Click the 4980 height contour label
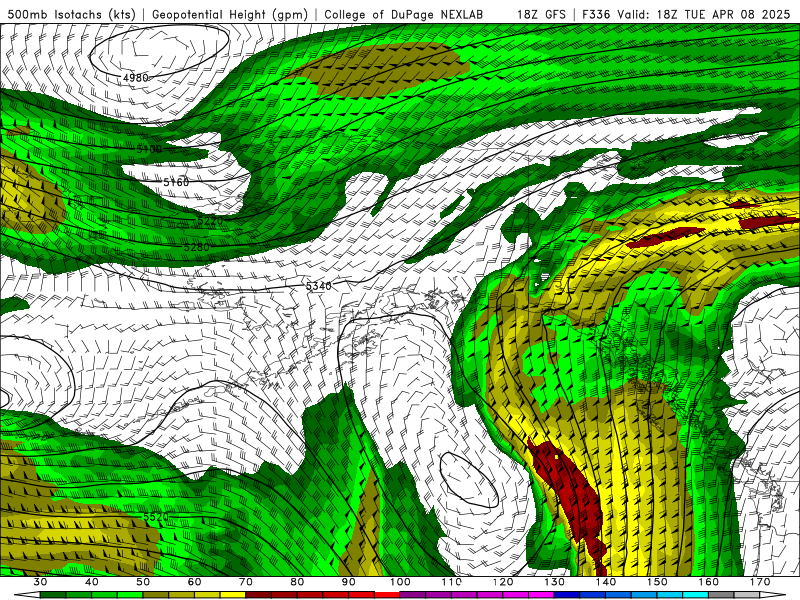 point(136,78)
